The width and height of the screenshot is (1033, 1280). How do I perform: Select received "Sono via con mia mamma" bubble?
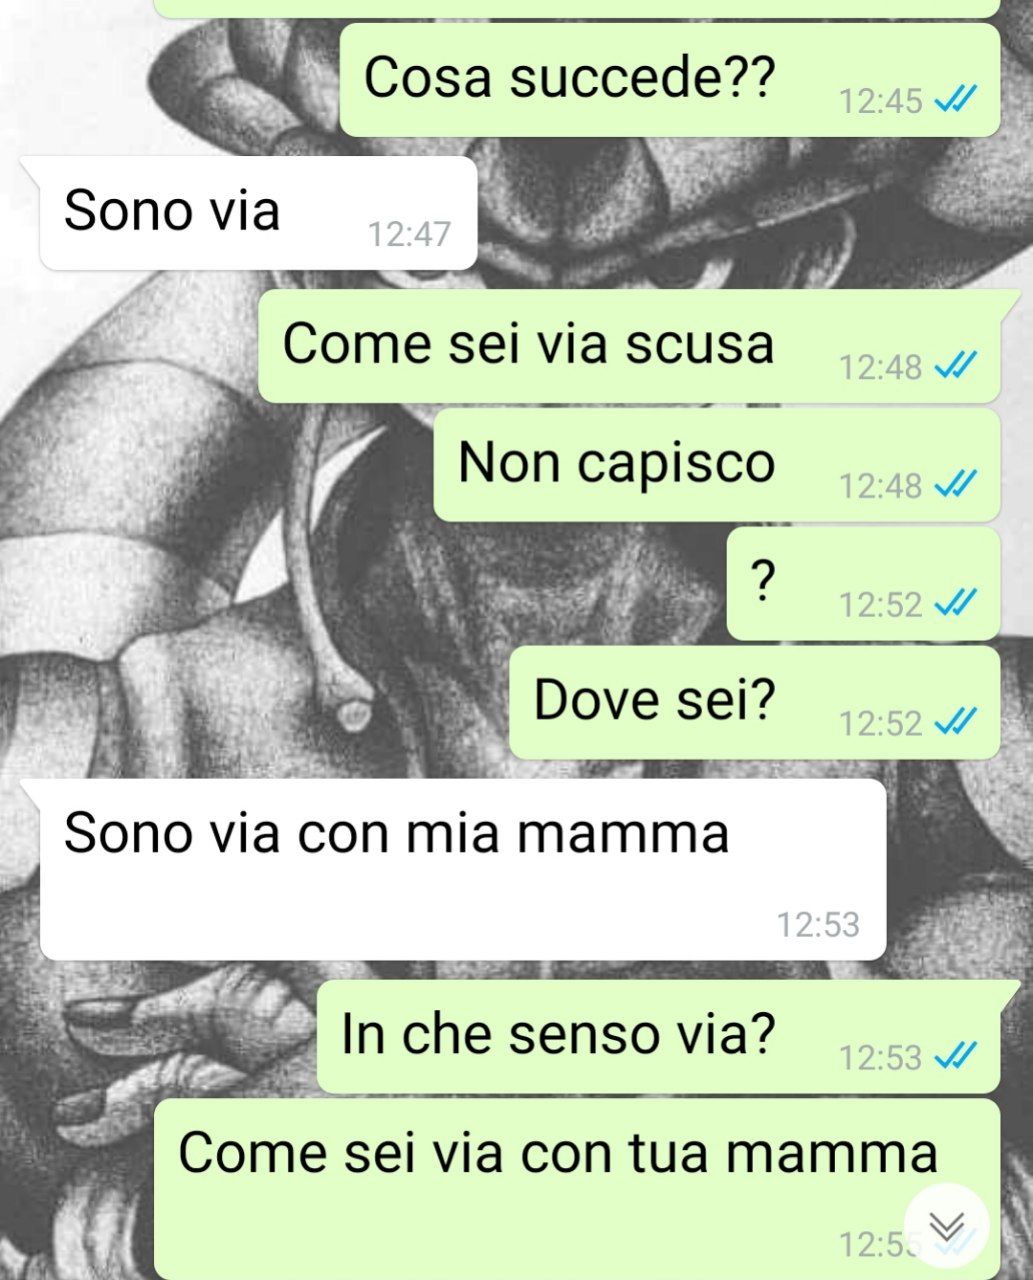tap(462, 870)
